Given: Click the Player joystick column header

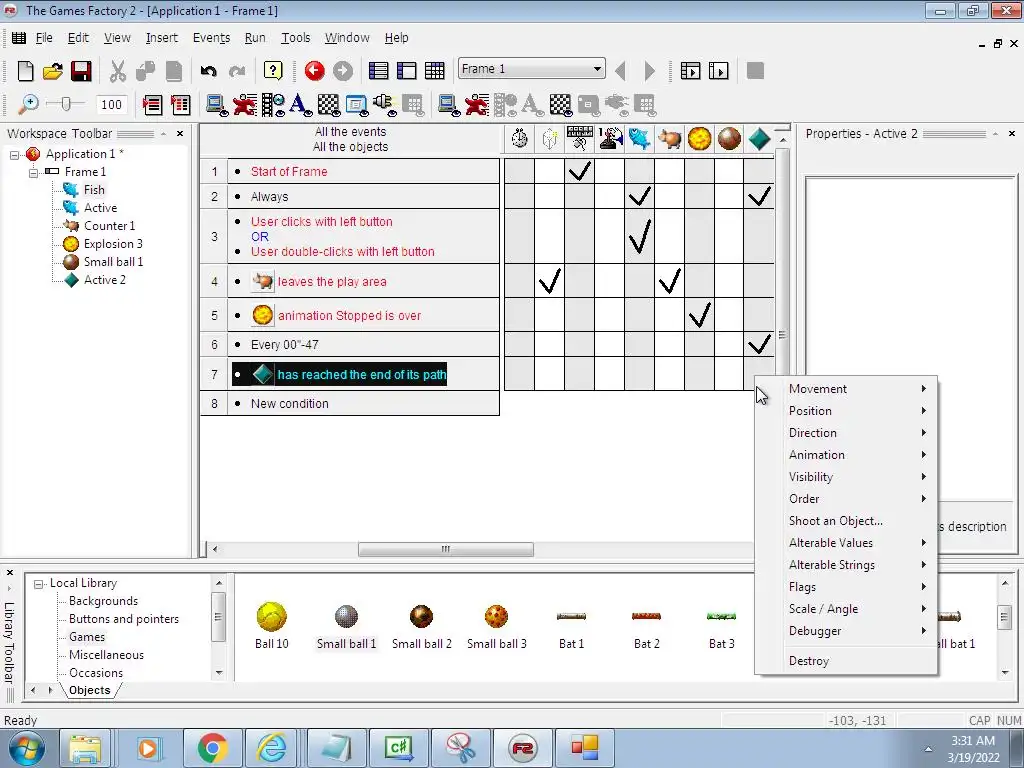Looking at the screenshot, I should point(609,138).
